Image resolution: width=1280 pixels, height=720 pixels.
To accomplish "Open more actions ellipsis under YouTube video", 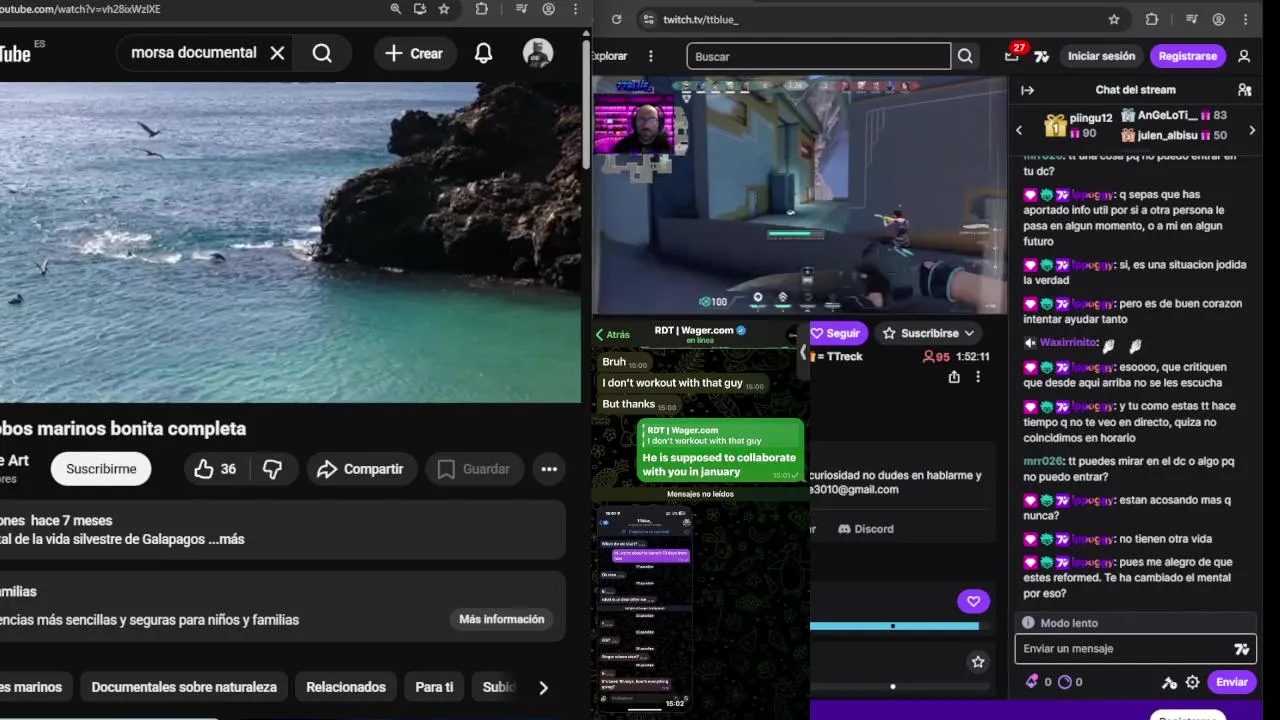I will [549, 469].
